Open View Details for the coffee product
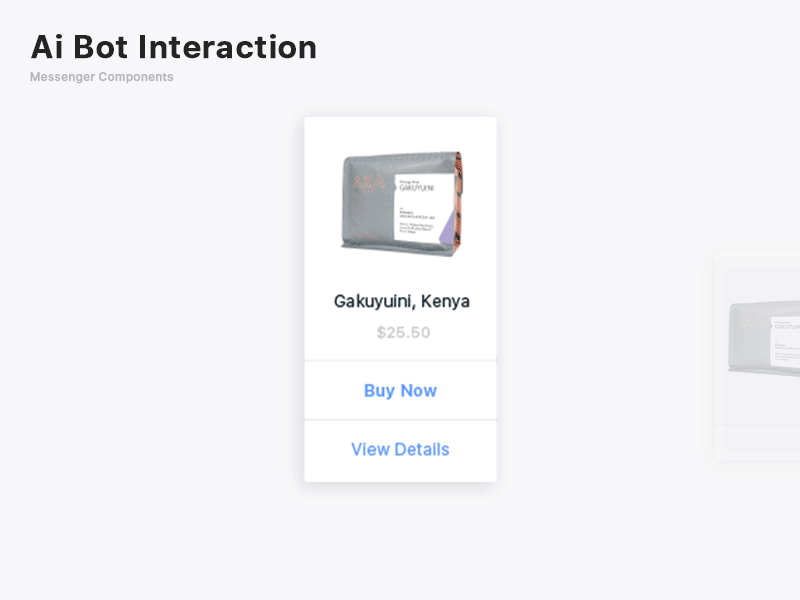 pyautogui.click(x=400, y=449)
